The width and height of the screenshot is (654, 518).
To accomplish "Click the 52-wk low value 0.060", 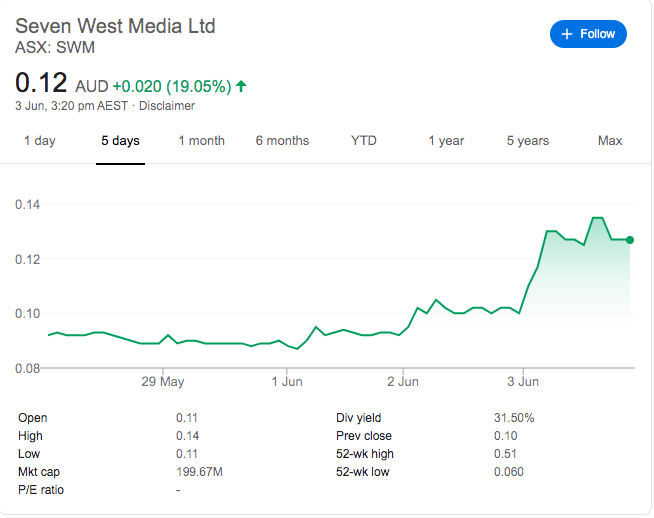I will [508, 472].
